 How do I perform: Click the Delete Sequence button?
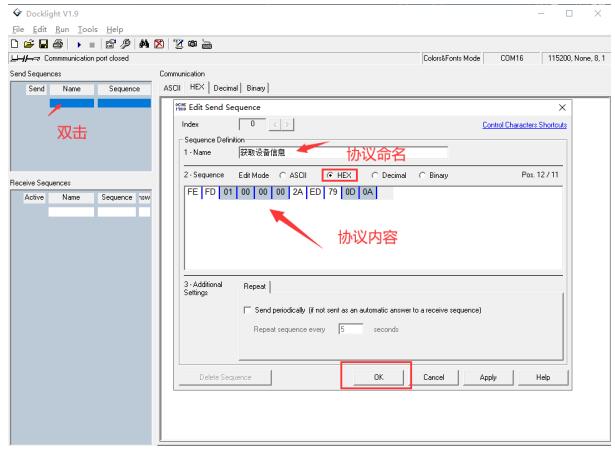[x=225, y=377]
